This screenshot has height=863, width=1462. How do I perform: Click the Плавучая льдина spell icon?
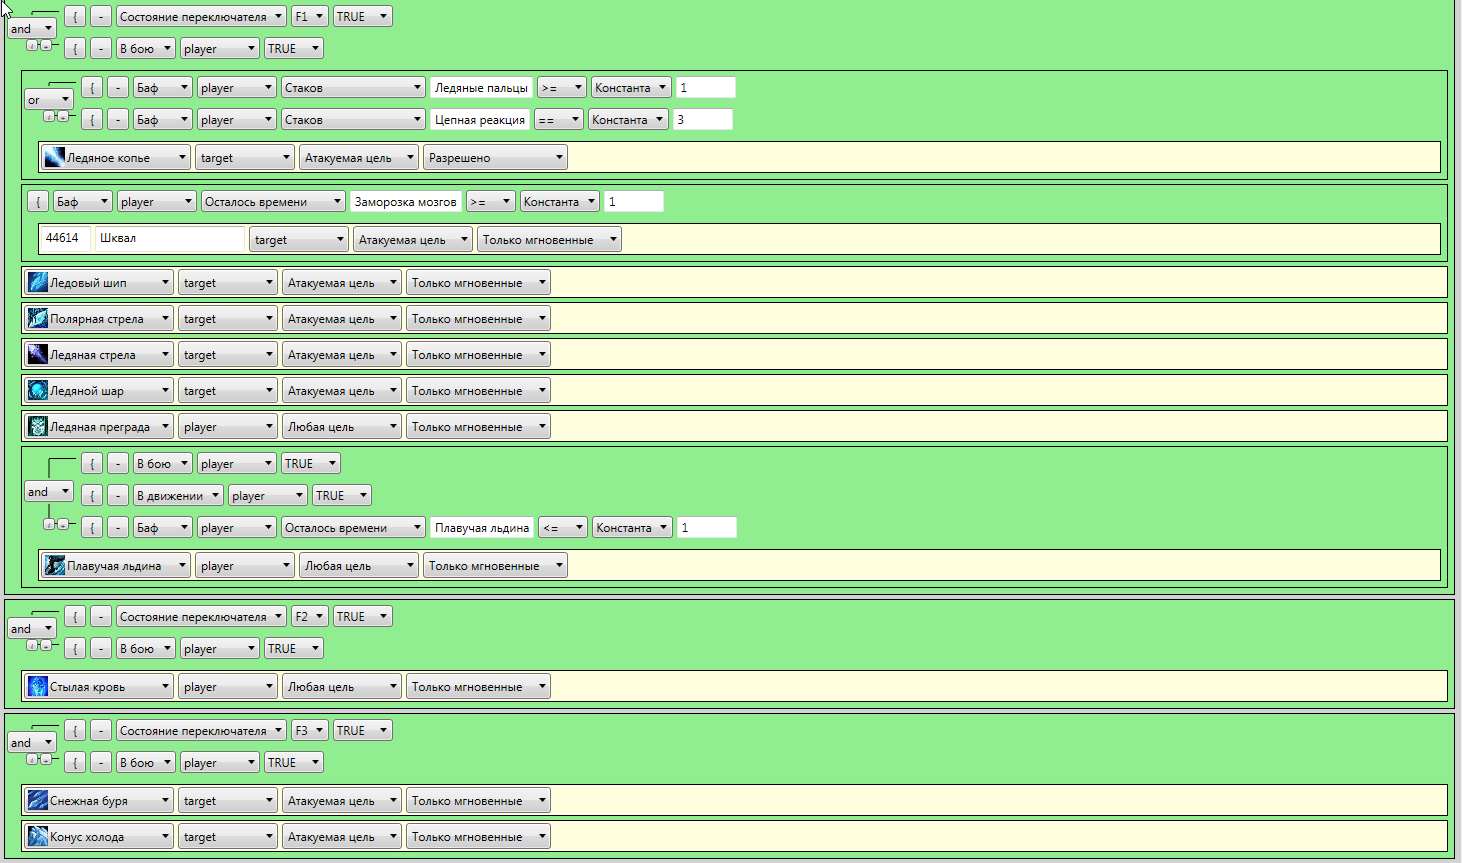pyautogui.click(x=55, y=566)
